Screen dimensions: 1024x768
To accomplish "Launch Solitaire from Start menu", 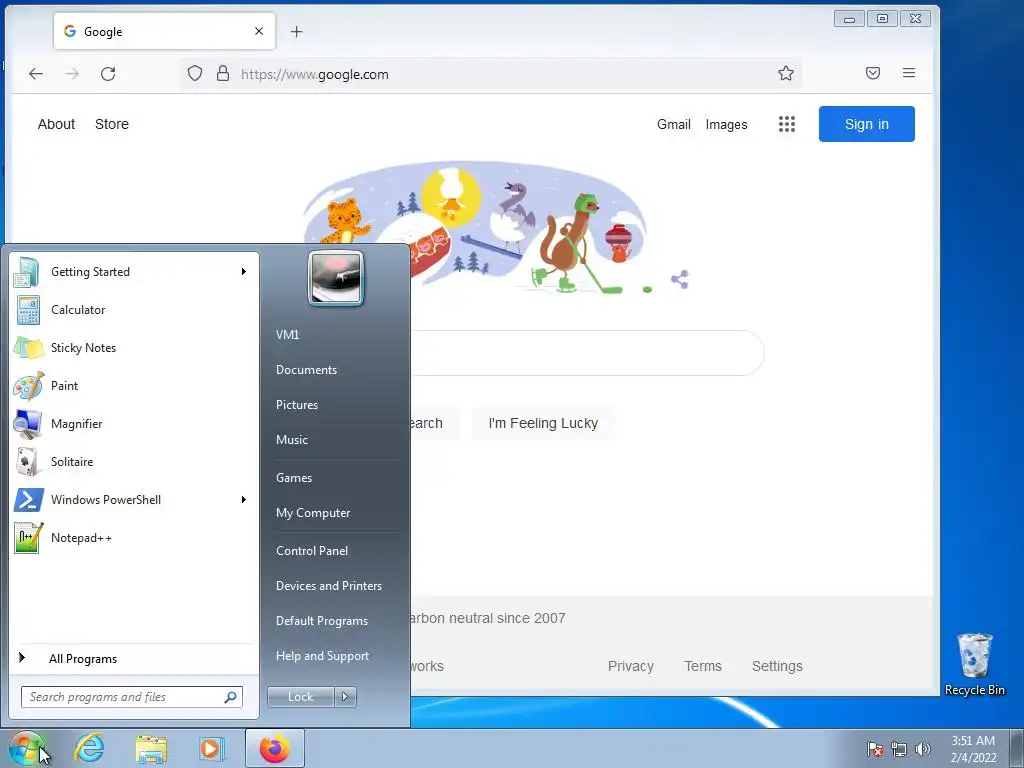I will (x=134, y=462).
